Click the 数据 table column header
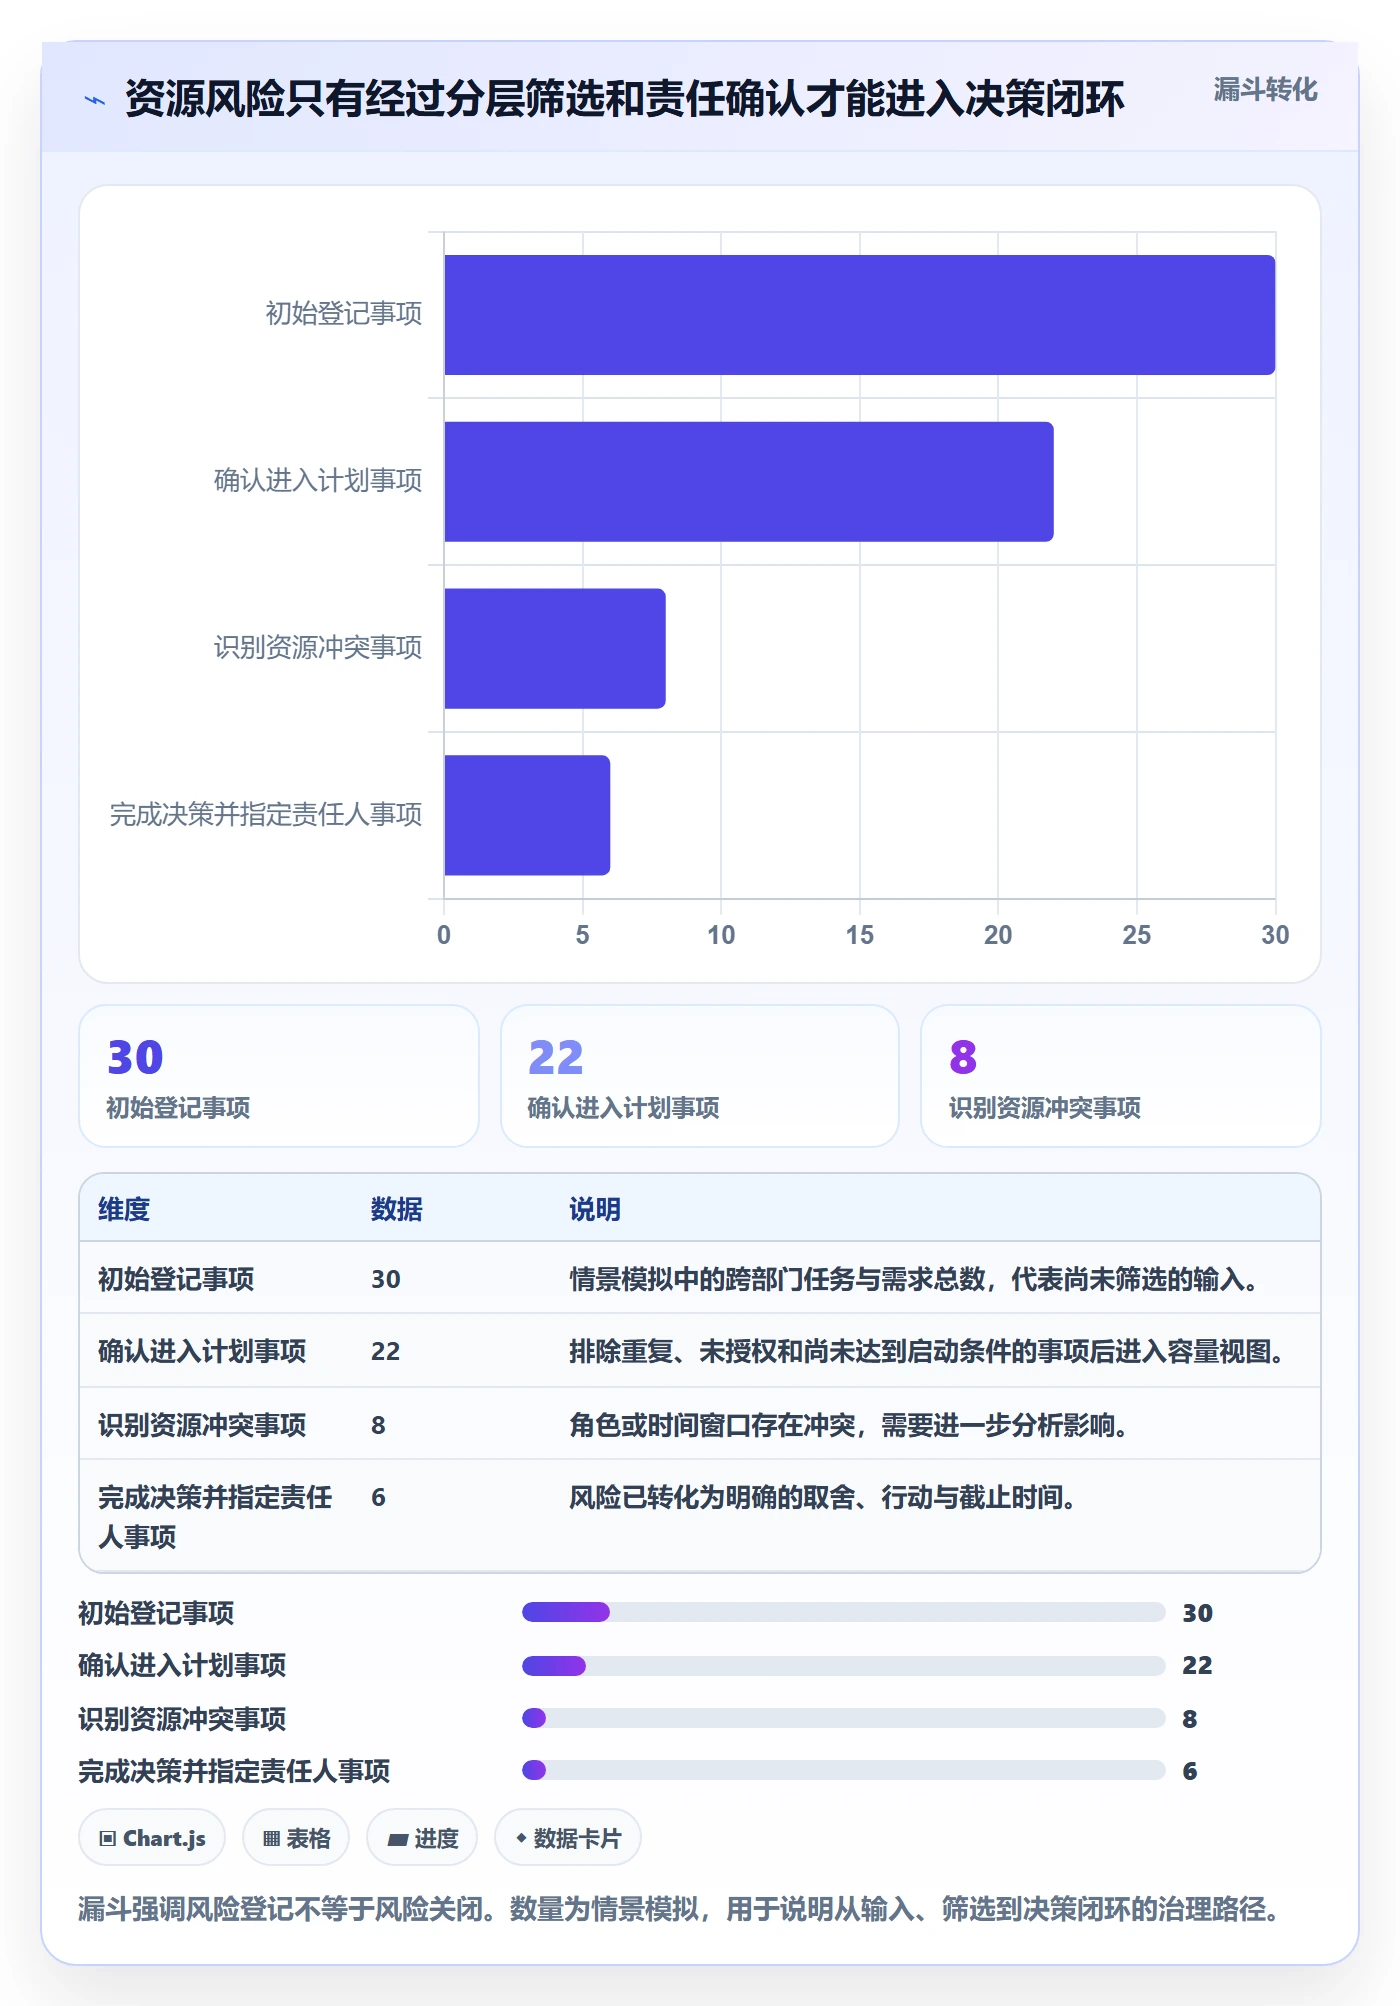Screen dimensions: 1400x2006 tap(397, 1209)
